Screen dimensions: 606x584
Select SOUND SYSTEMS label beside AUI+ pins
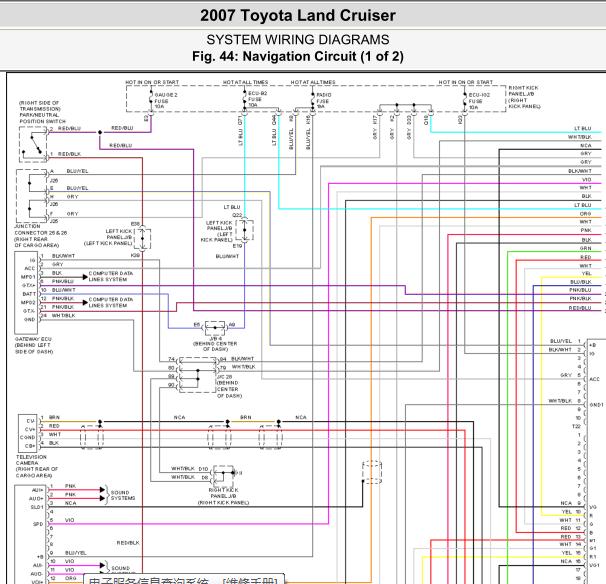click(123, 495)
